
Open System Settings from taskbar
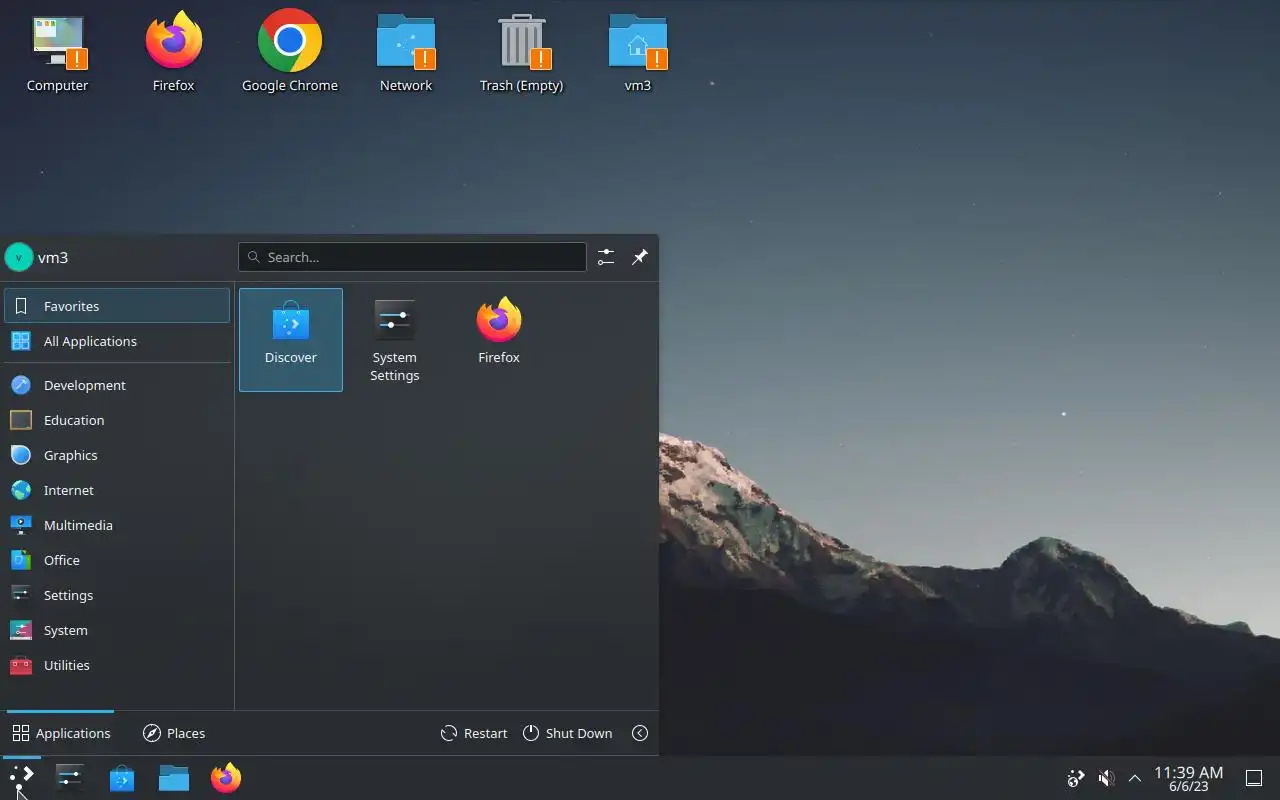69,778
